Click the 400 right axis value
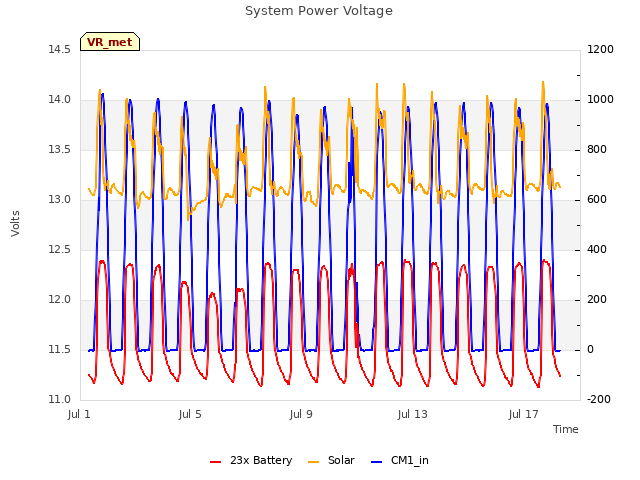 [597, 249]
